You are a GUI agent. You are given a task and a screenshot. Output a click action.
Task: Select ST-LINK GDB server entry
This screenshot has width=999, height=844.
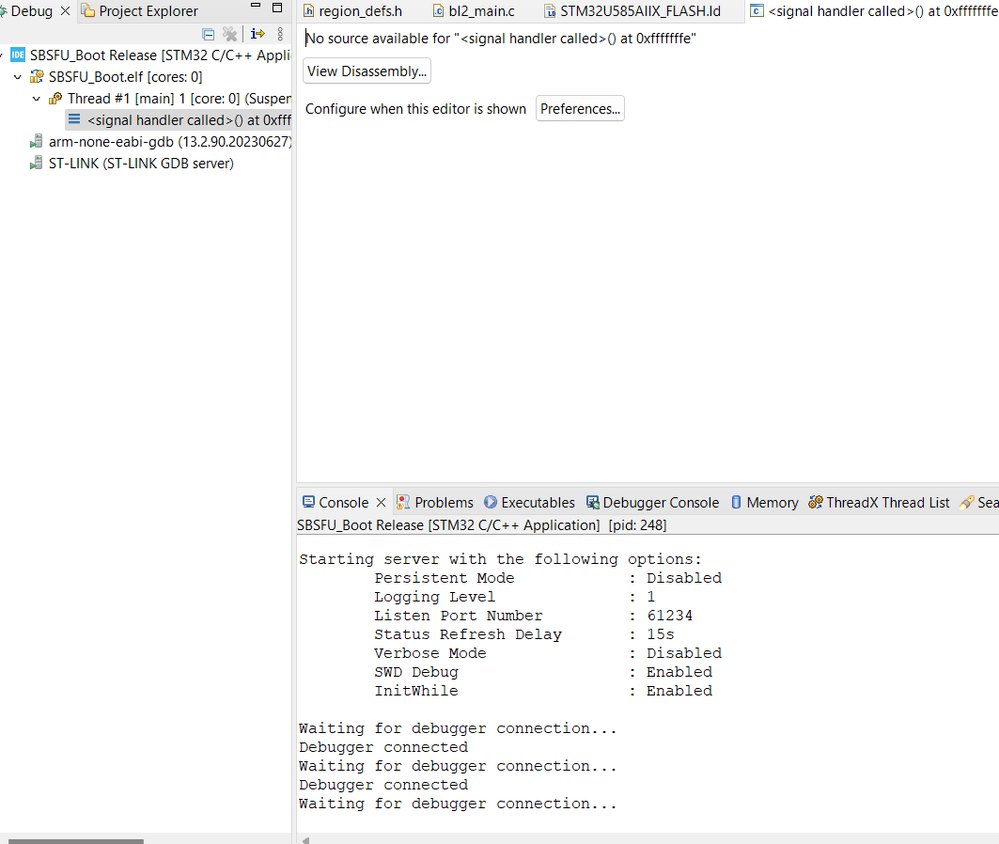(x=131, y=163)
